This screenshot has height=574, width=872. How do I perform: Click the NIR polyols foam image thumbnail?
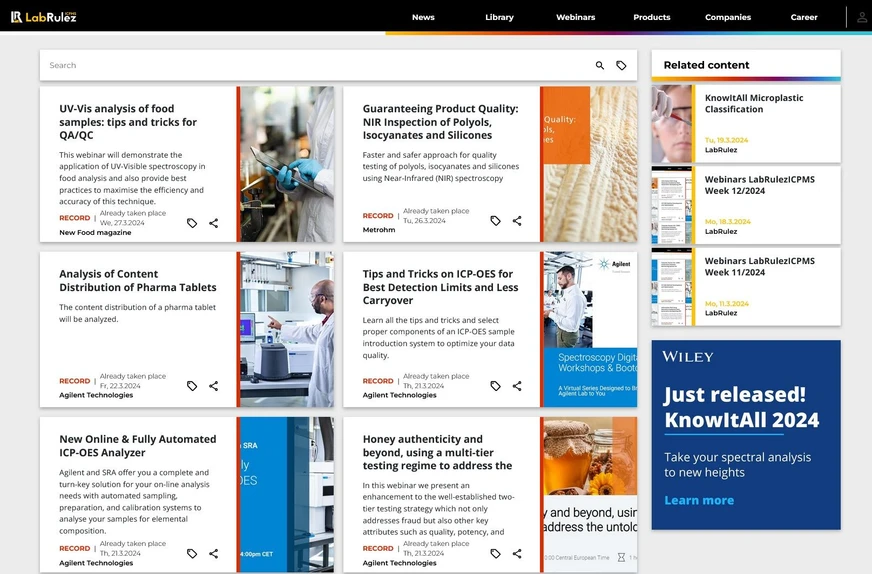point(590,164)
